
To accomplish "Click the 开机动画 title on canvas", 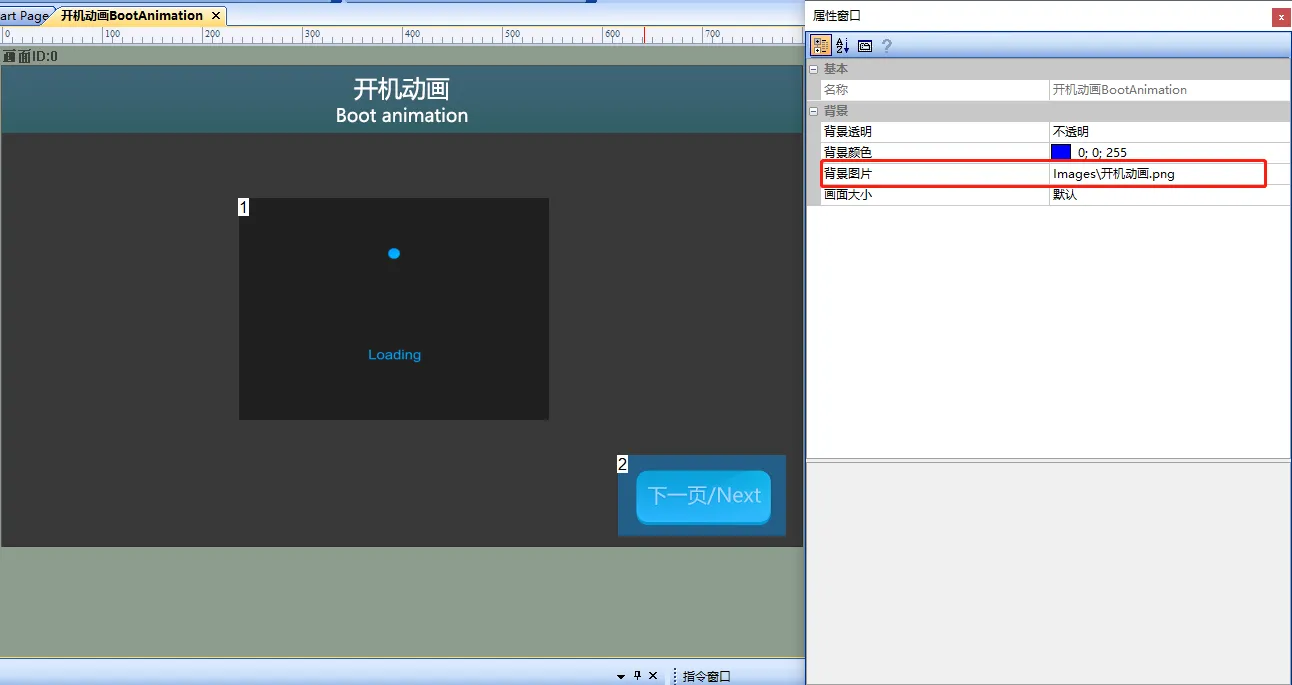I will point(401,89).
